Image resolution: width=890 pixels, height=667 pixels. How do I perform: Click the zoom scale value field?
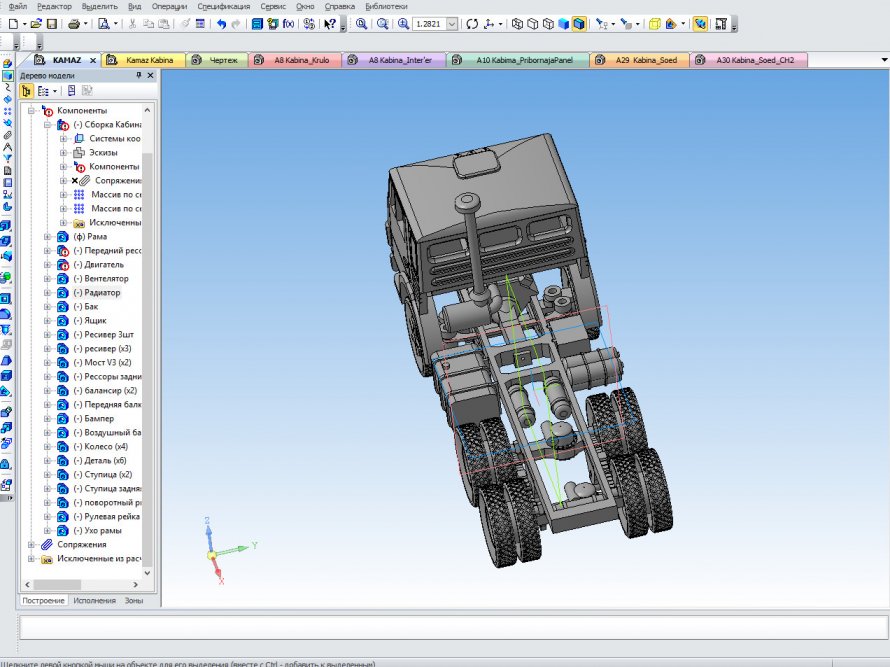pyautogui.click(x=429, y=24)
